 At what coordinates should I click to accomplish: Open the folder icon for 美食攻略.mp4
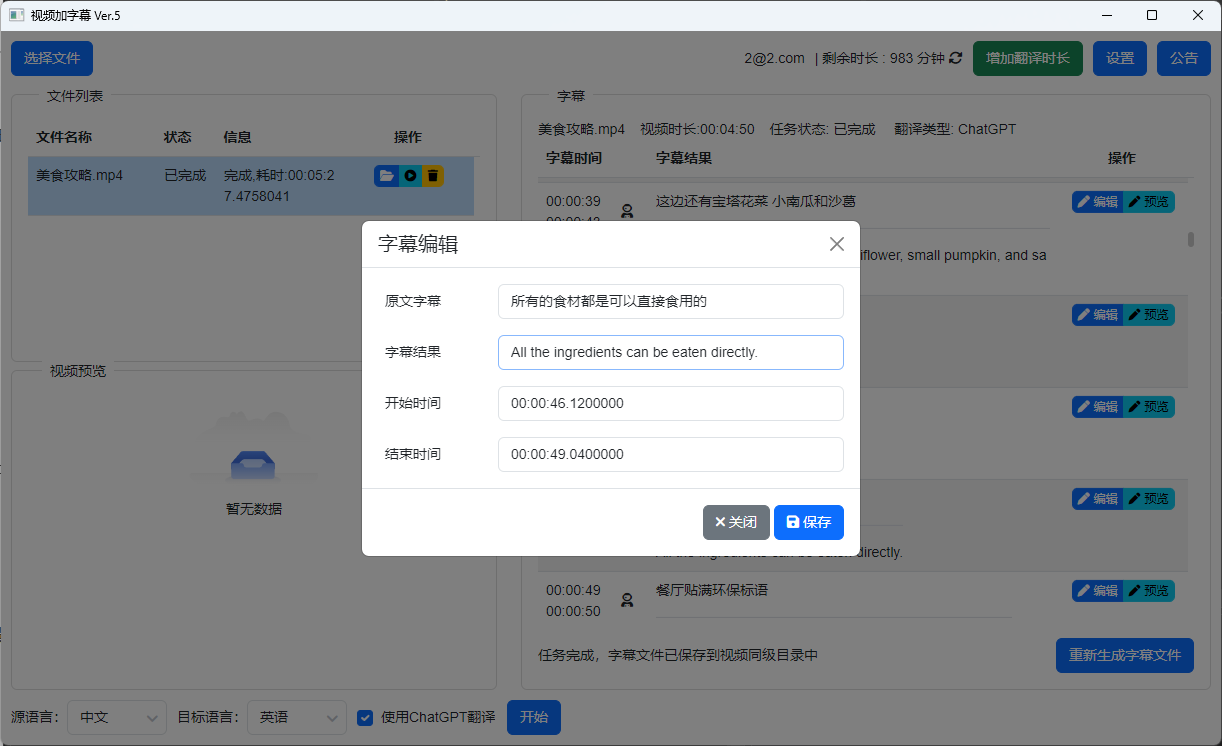click(x=386, y=175)
